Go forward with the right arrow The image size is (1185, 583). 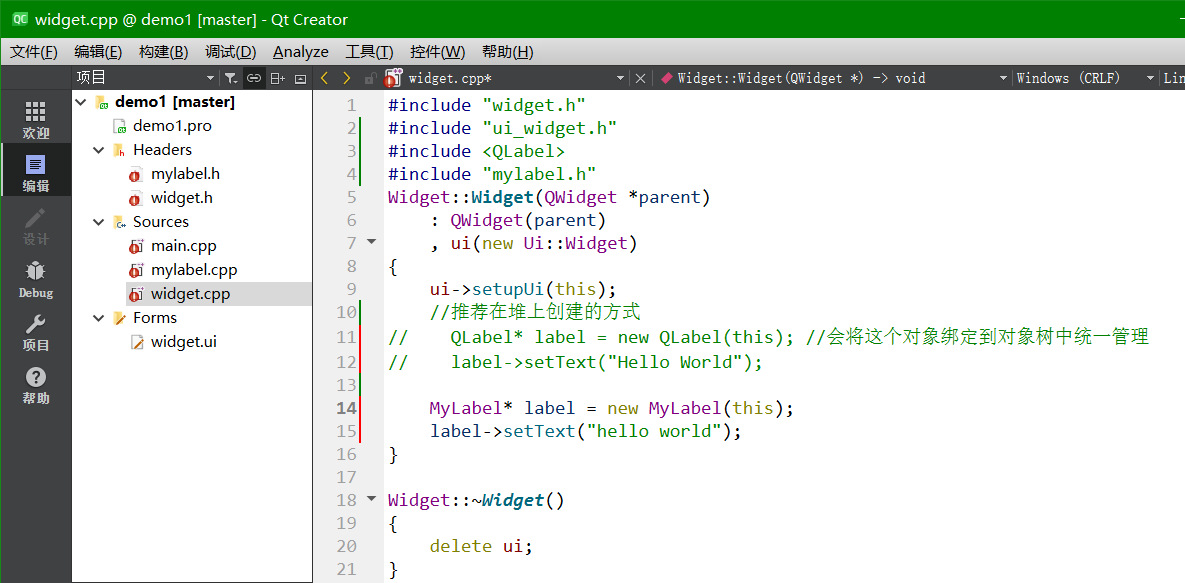pos(347,78)
